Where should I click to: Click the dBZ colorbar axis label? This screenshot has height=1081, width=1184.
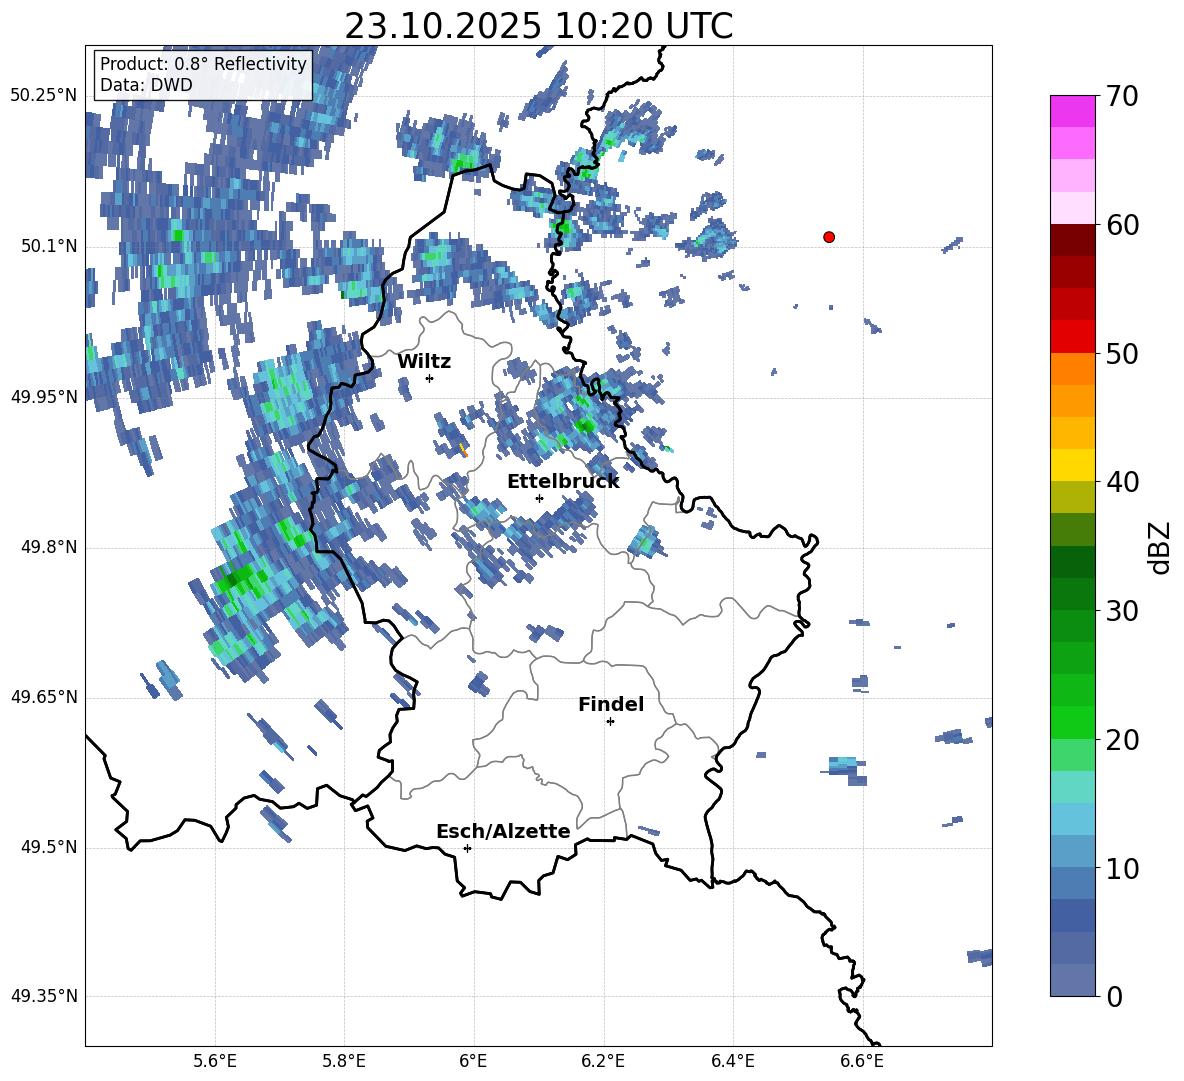(1161, 547)
